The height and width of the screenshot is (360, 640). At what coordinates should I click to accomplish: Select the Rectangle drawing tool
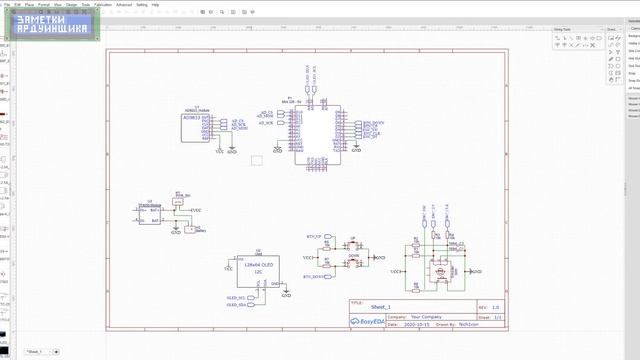click(x=618, y=59)
